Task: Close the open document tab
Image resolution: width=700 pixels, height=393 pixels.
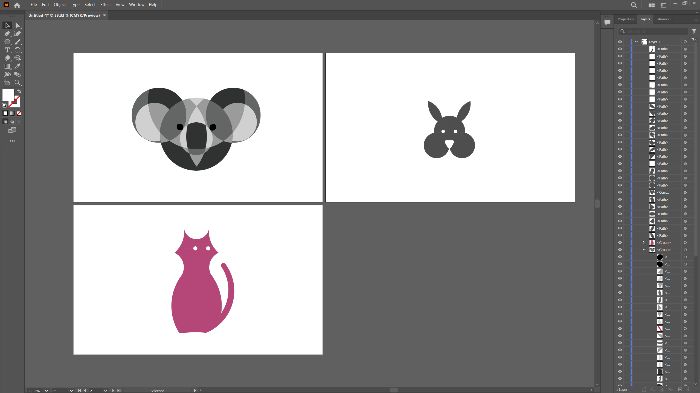Action: tap(105, 15)
